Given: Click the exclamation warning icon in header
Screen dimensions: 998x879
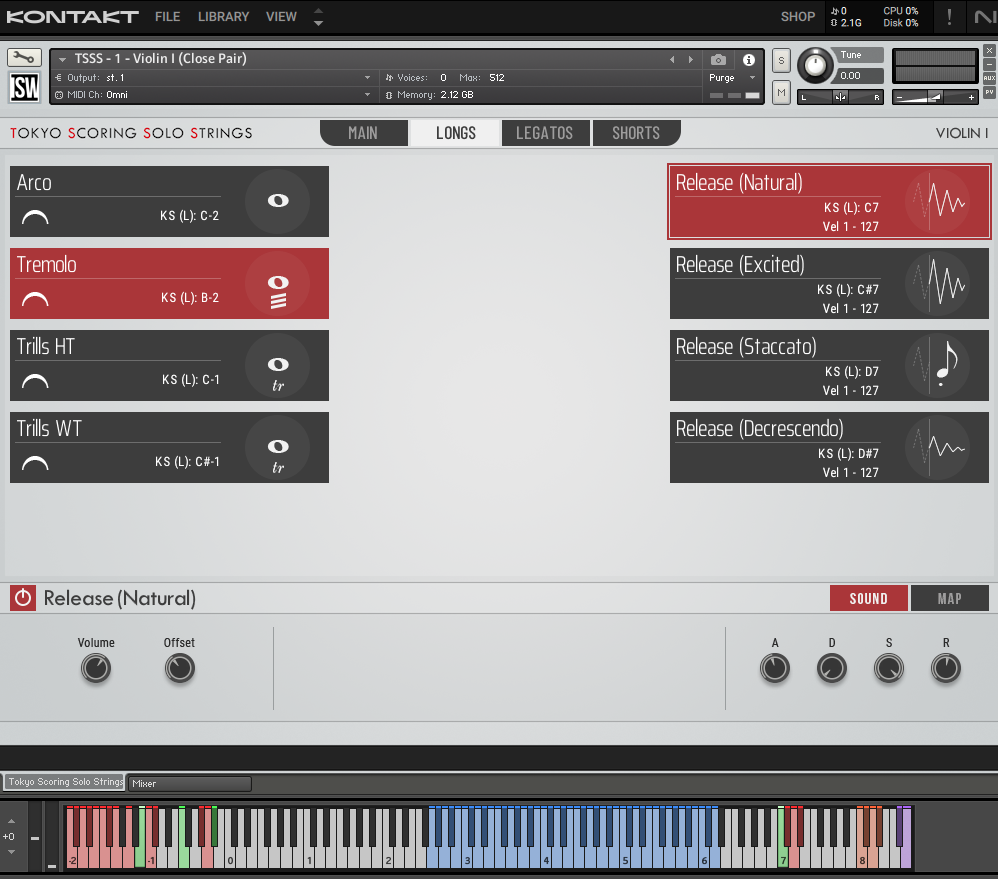Looking at the screenshot, I should 949,16.
